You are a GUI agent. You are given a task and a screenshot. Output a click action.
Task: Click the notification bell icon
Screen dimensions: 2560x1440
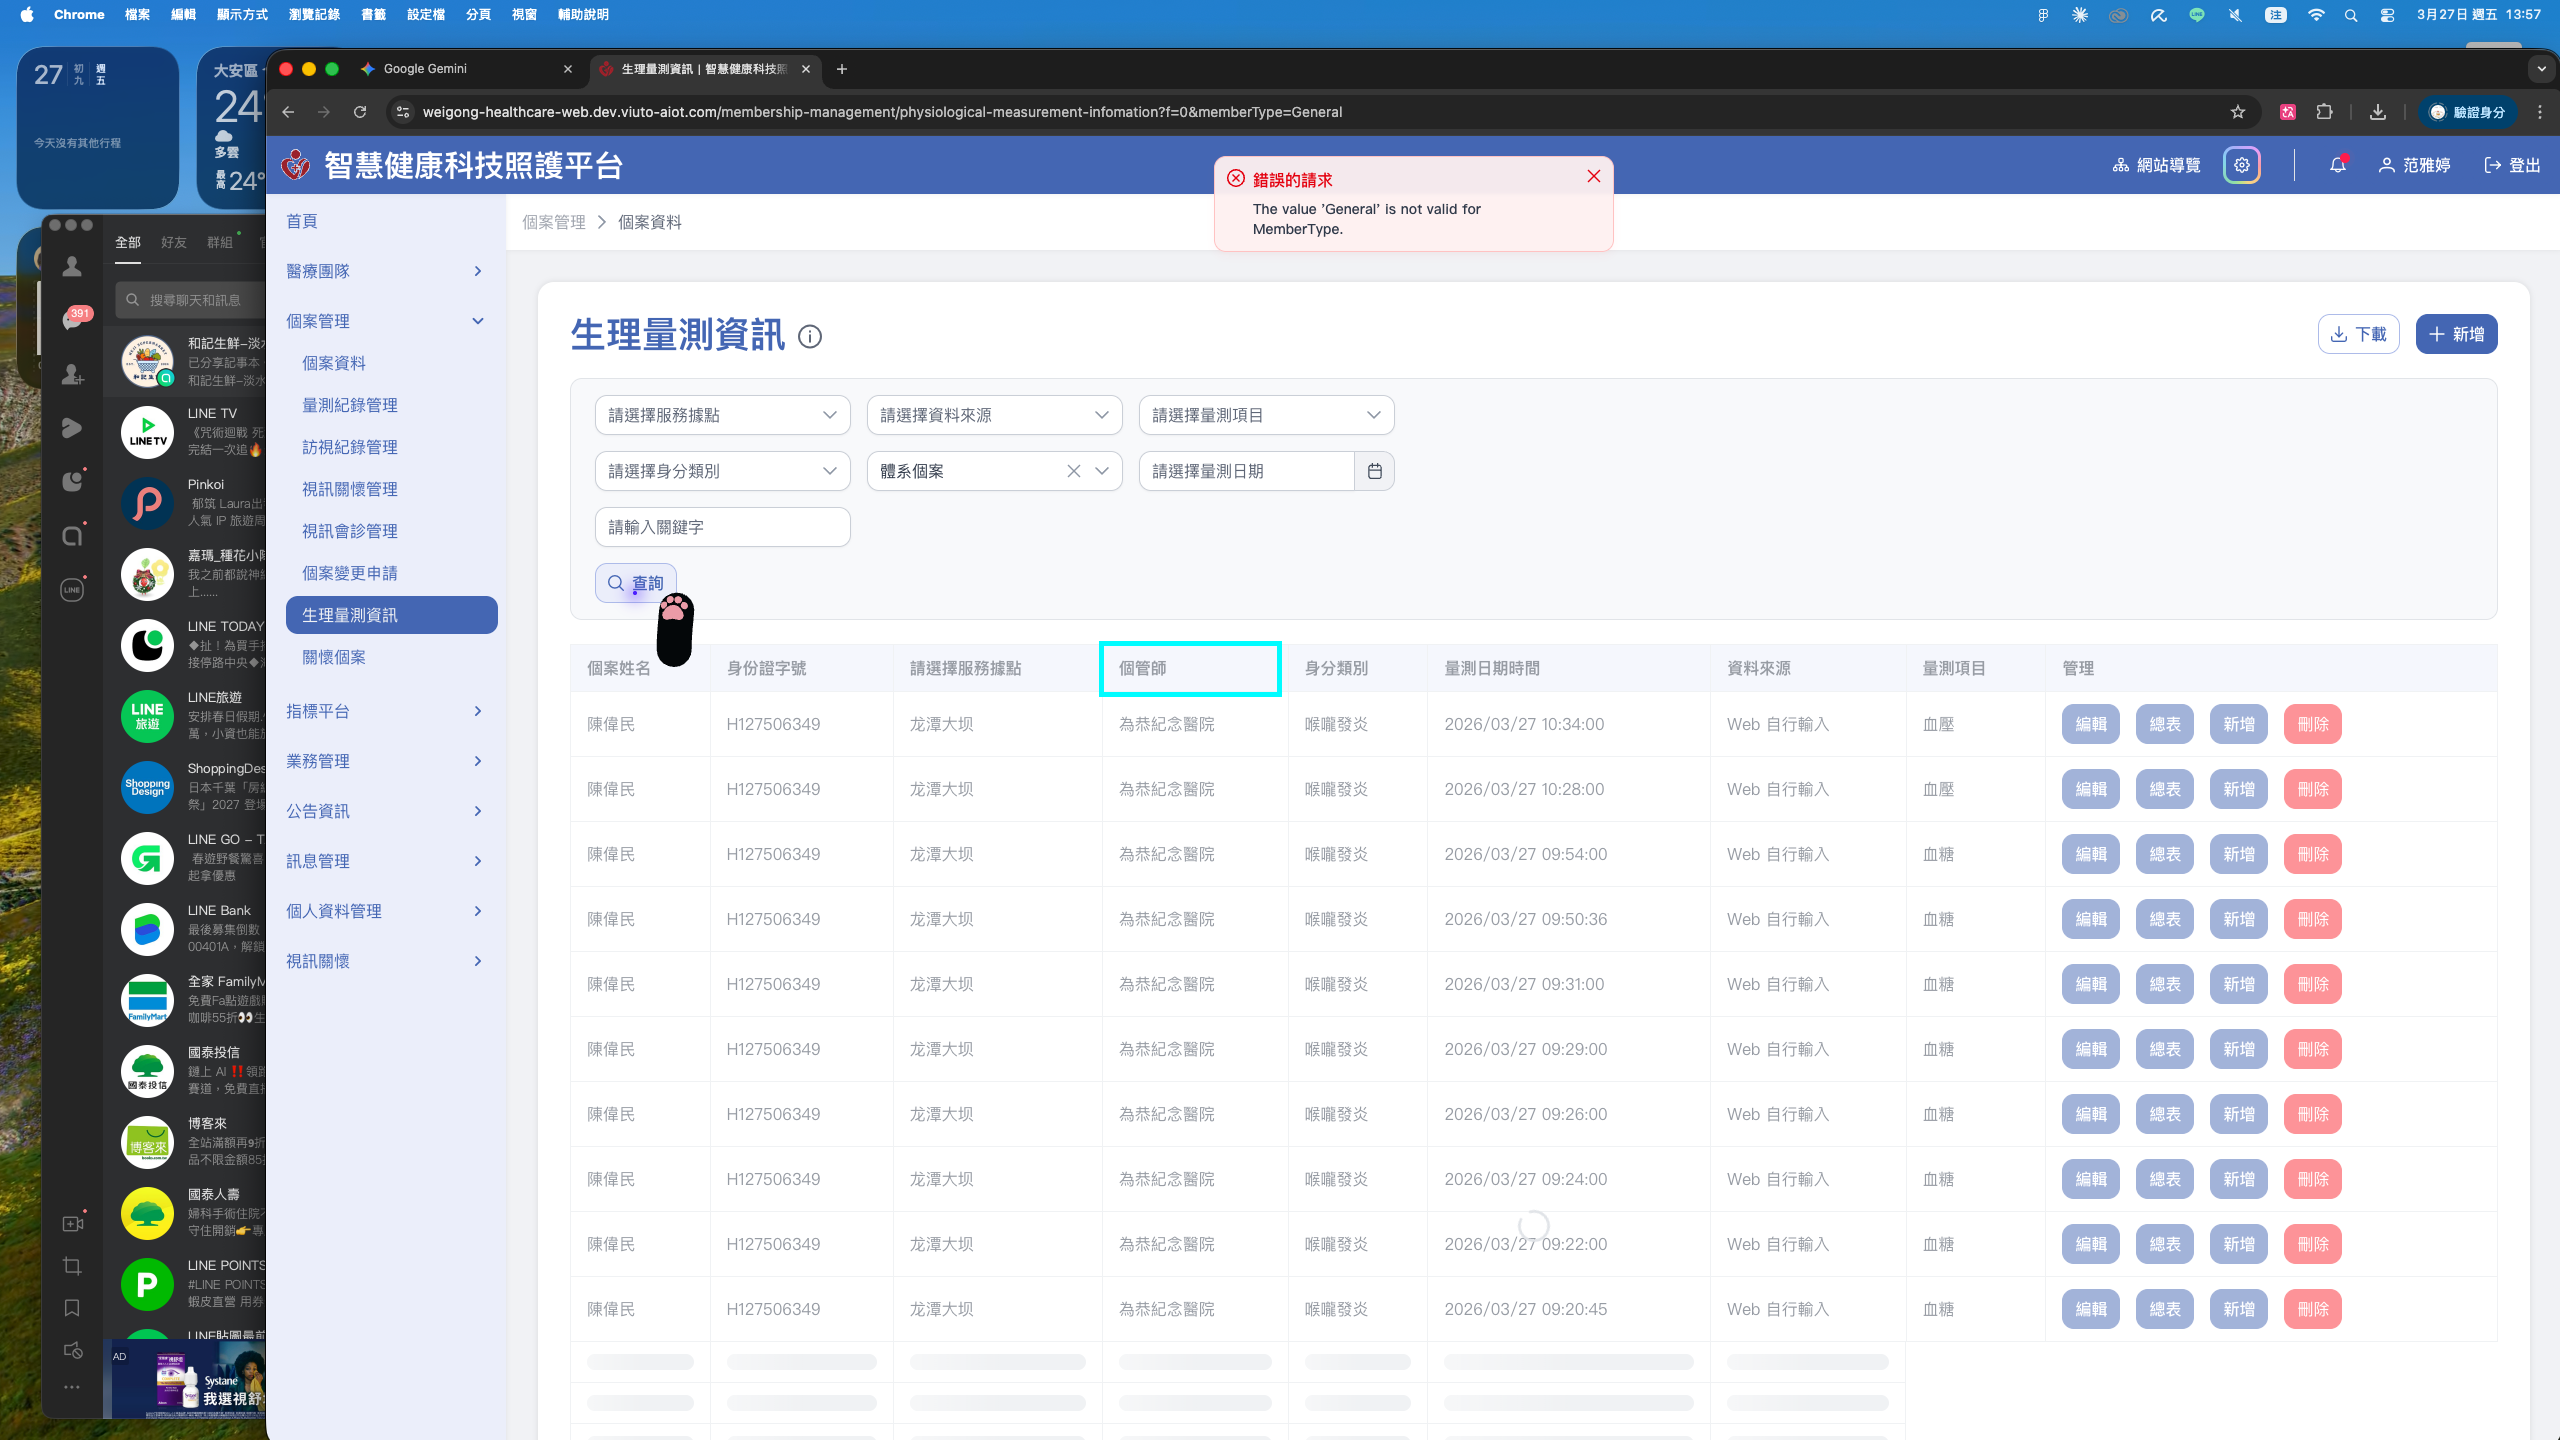pos(2337,165)
